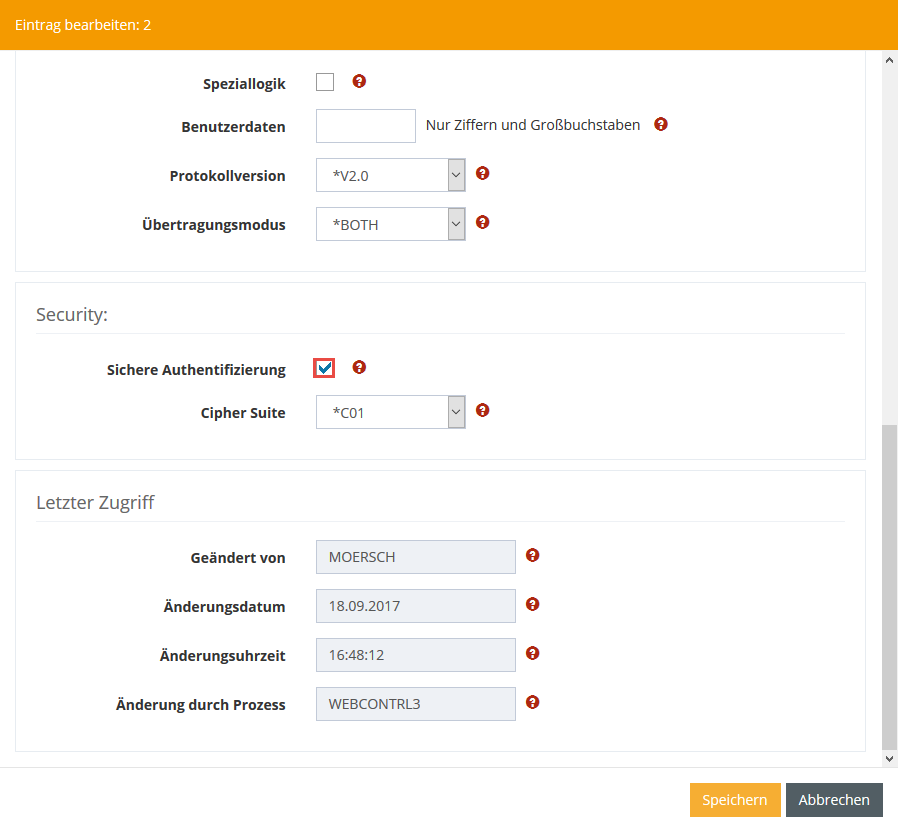This screenshot has width=898, height=832.
Task: Open help for Änderung durch Prozess
Action: coord(532,702)
